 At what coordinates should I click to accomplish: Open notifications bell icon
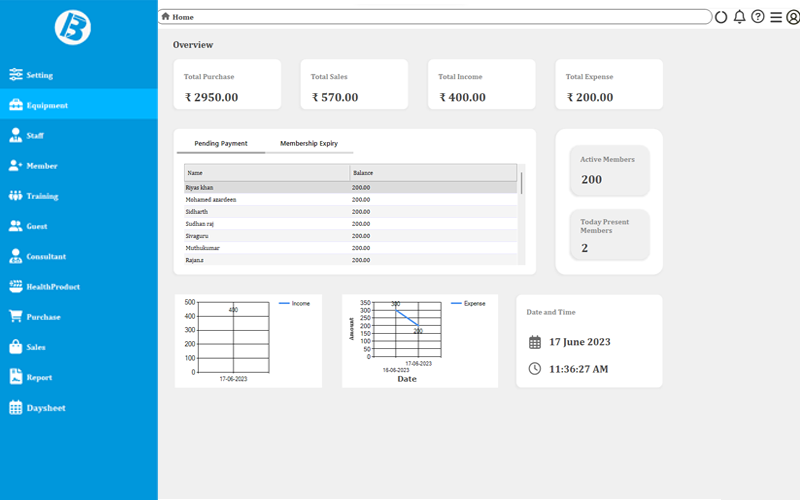pos(739,17)
